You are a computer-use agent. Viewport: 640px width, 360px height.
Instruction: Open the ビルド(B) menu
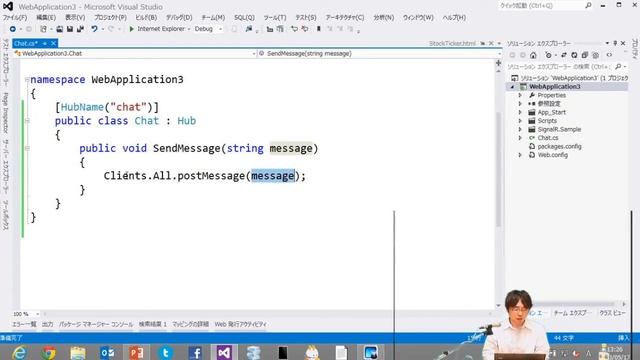(x=146, y=18)
